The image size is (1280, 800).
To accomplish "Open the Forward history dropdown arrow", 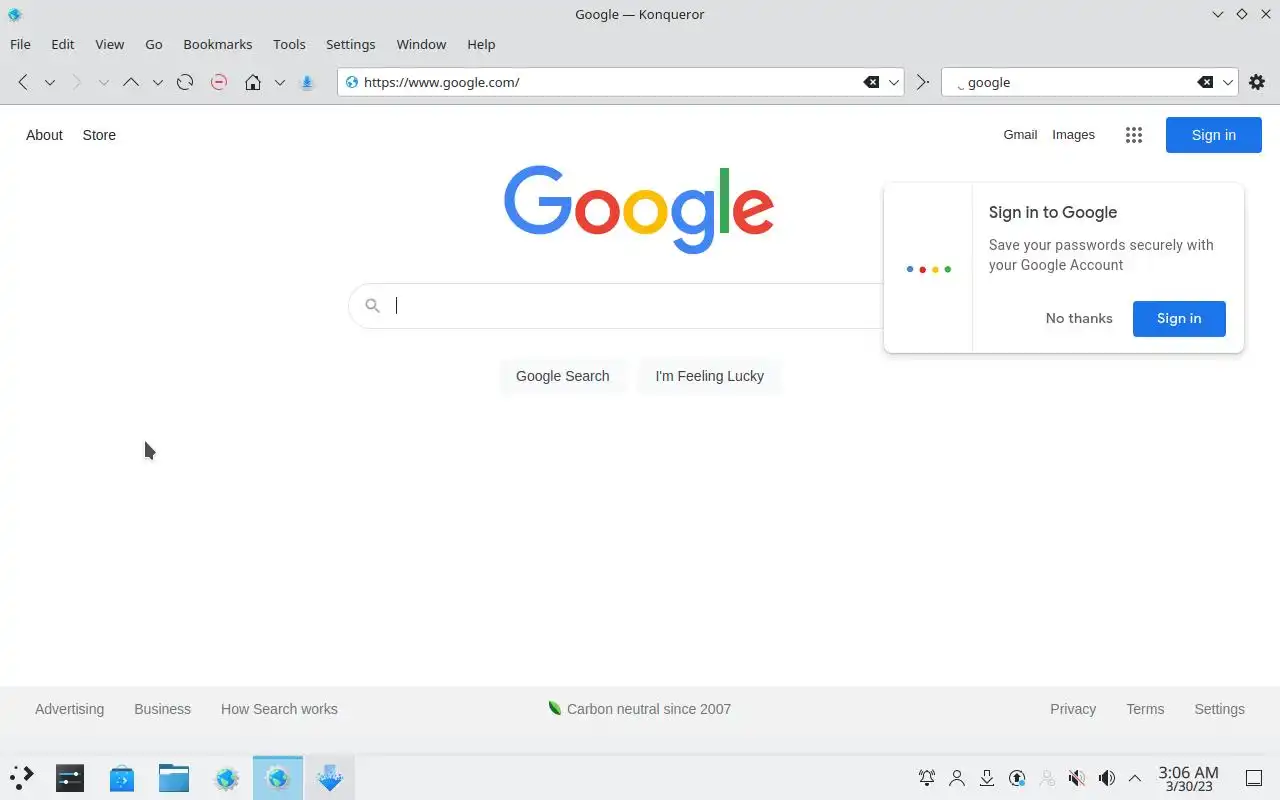I will point(103,82).
